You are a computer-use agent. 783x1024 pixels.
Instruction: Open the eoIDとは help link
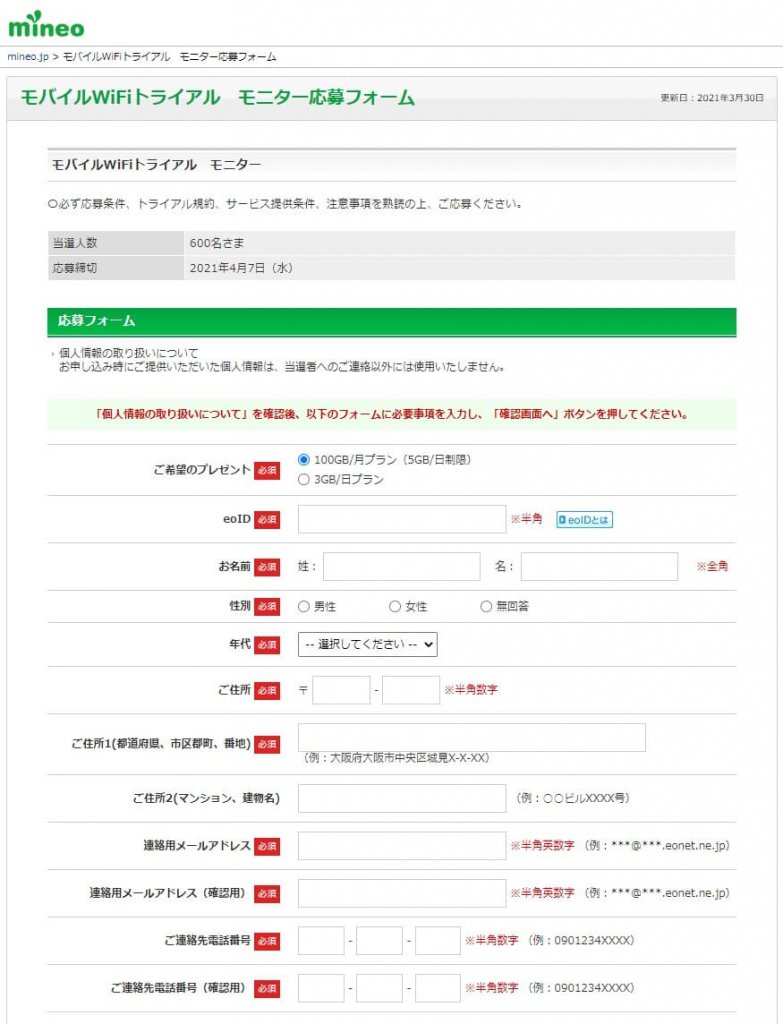click(584, 520)
